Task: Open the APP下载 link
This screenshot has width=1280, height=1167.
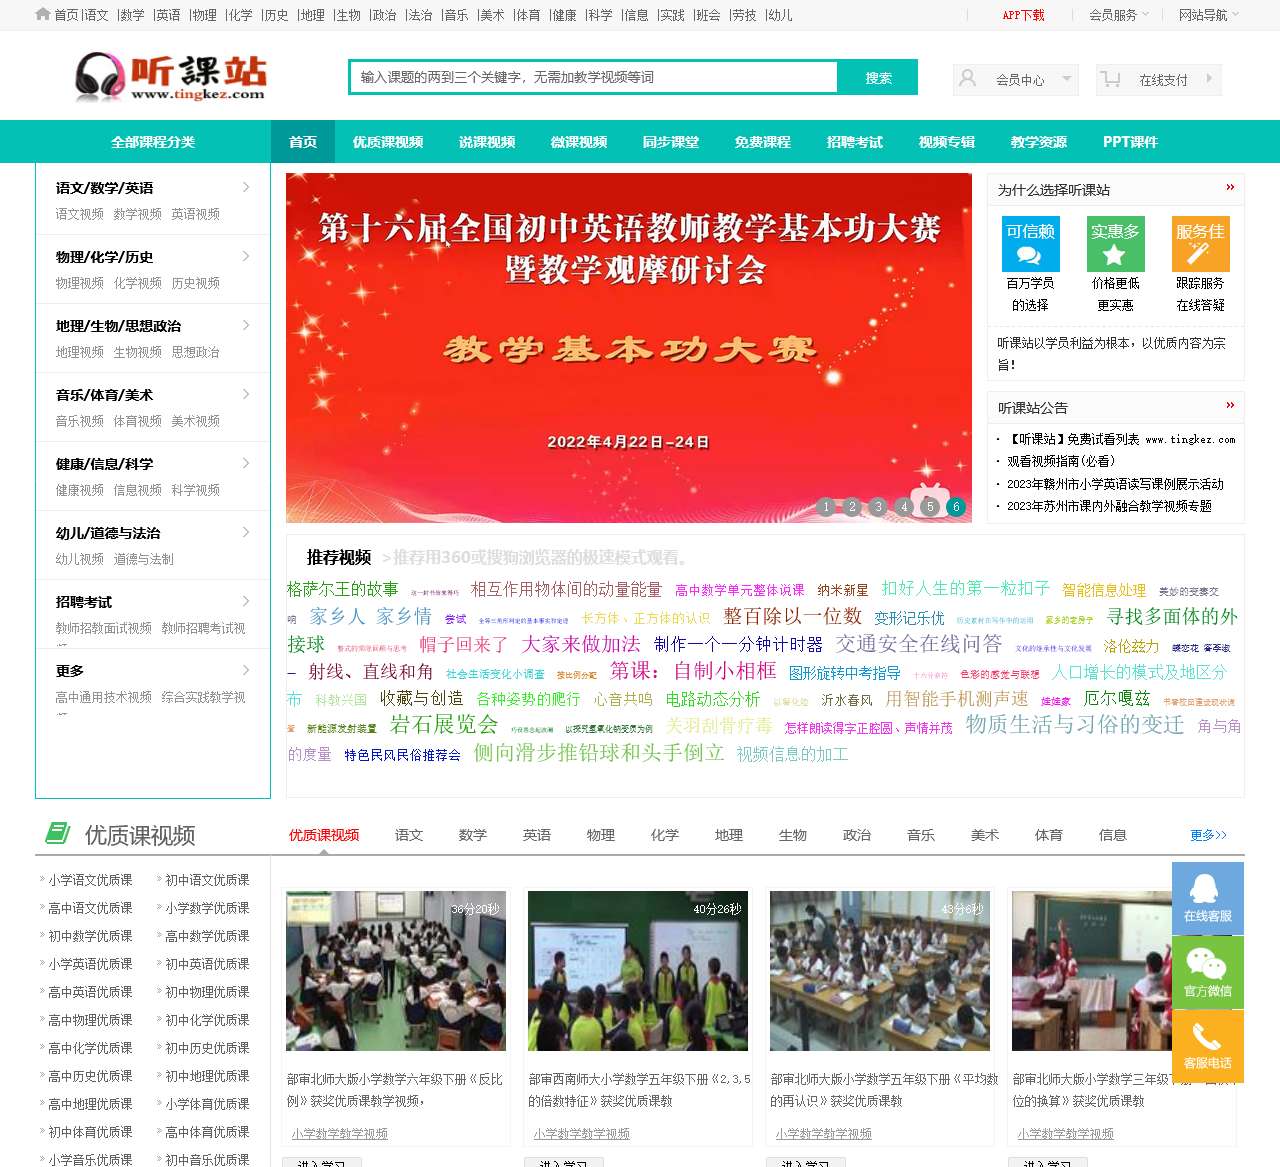Action: click(x=1023, y=16)
